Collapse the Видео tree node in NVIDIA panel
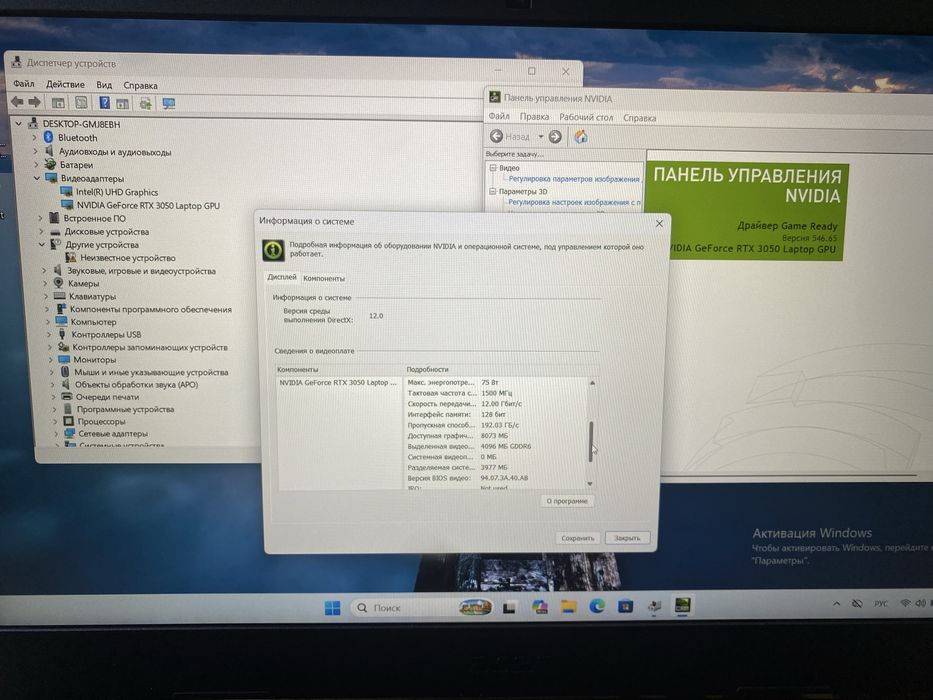933x700 pixels. click(x=493, y=168)
